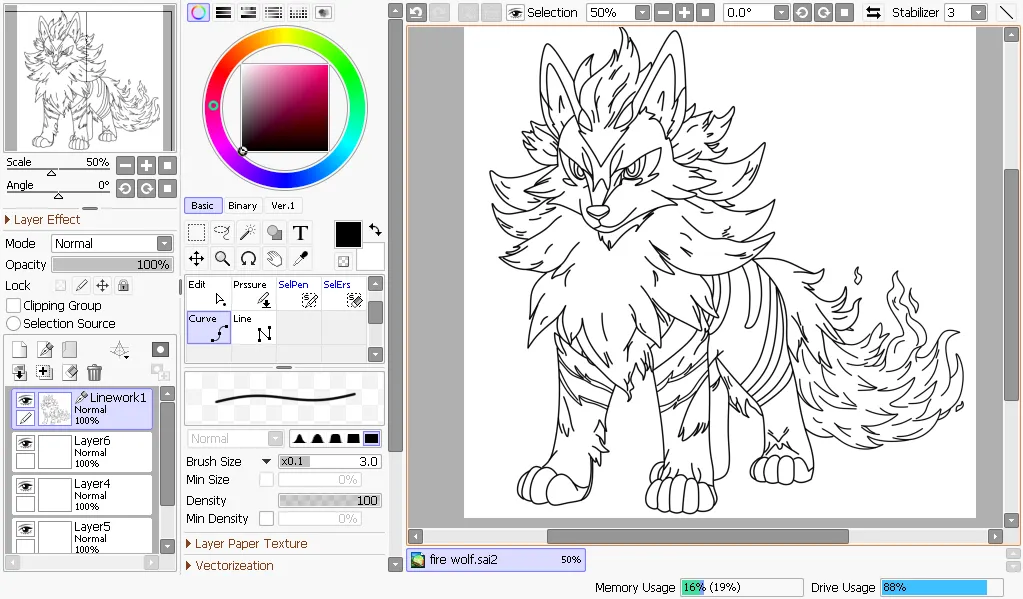Show the swatches panel icon
This screenshot has height=599, width=1023.
click(x=298, y=12)
